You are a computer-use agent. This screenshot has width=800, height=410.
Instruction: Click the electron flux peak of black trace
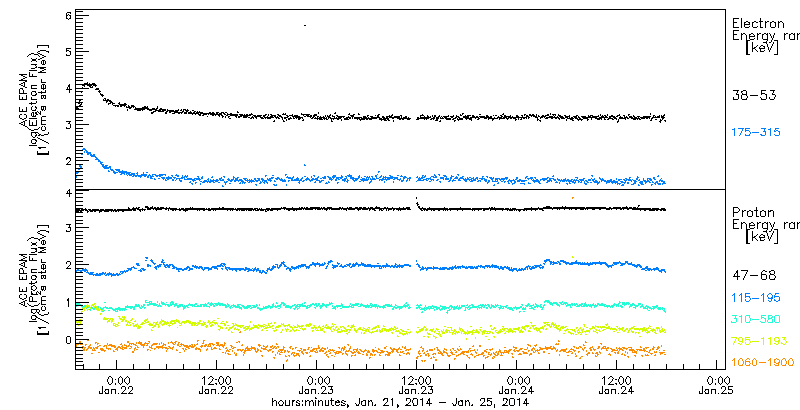coord(89,85)
